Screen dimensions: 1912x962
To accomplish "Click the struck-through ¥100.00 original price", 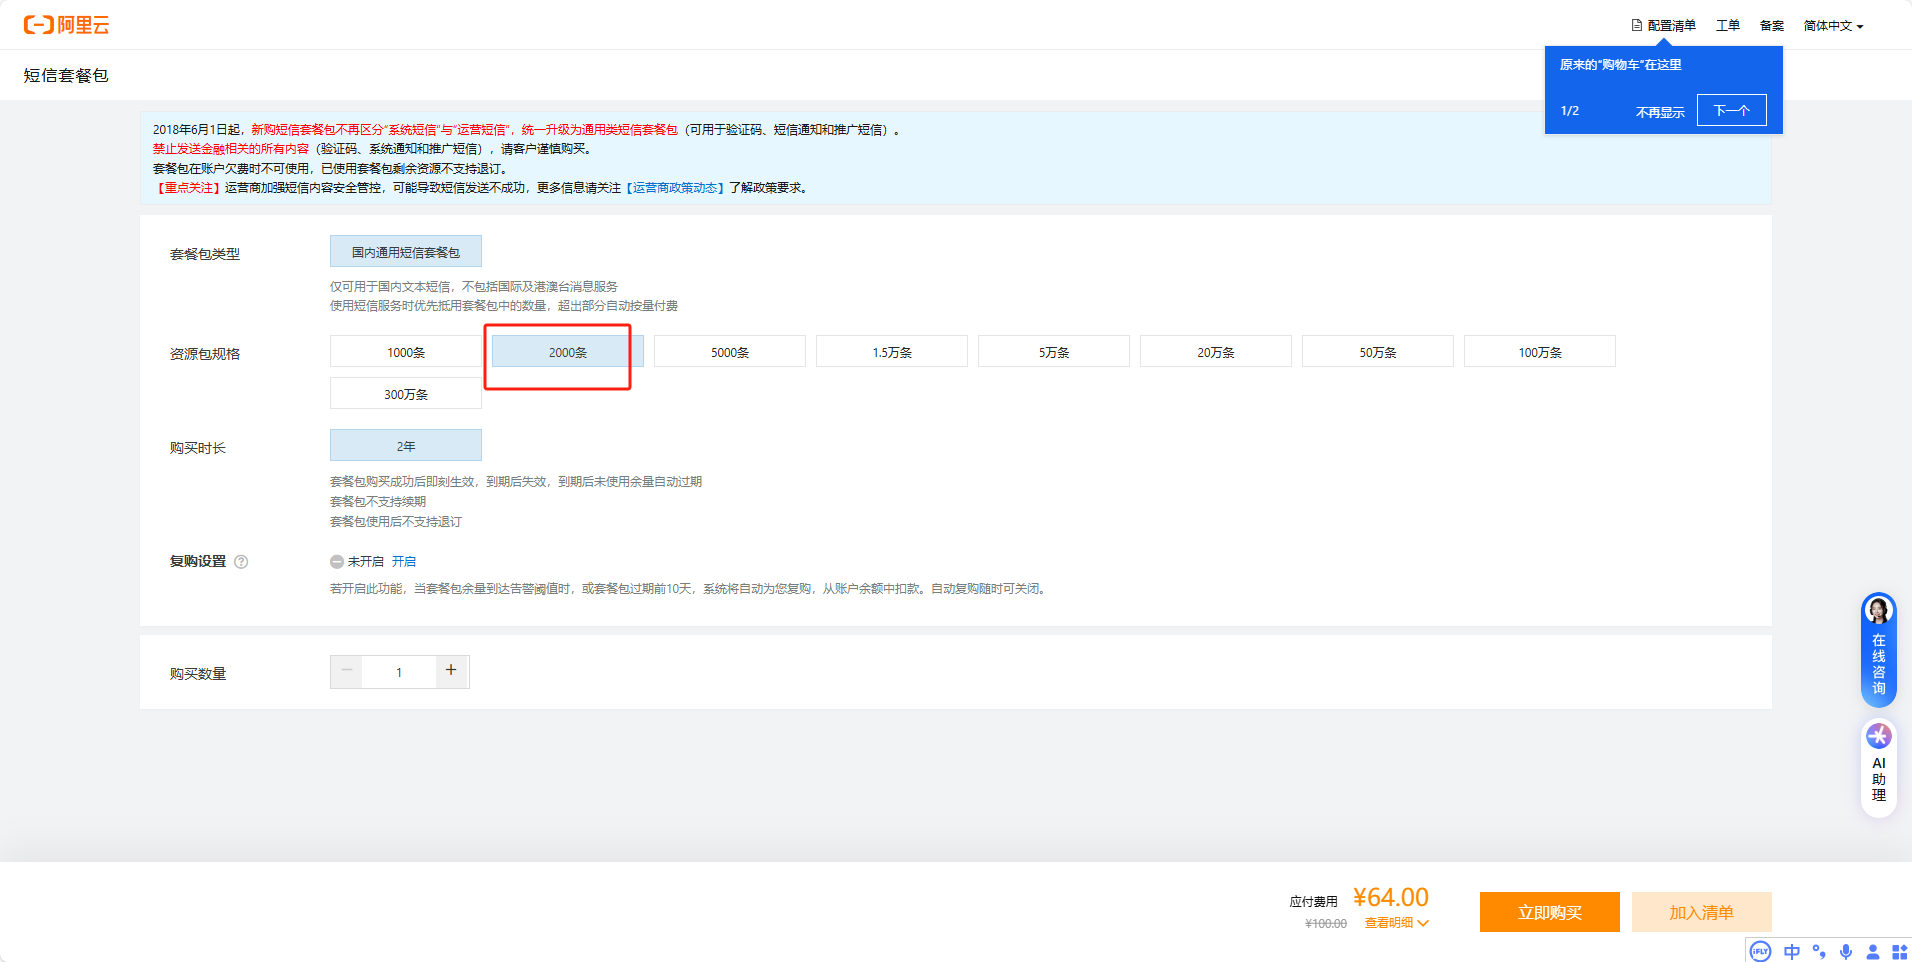I will point(1326,924).
